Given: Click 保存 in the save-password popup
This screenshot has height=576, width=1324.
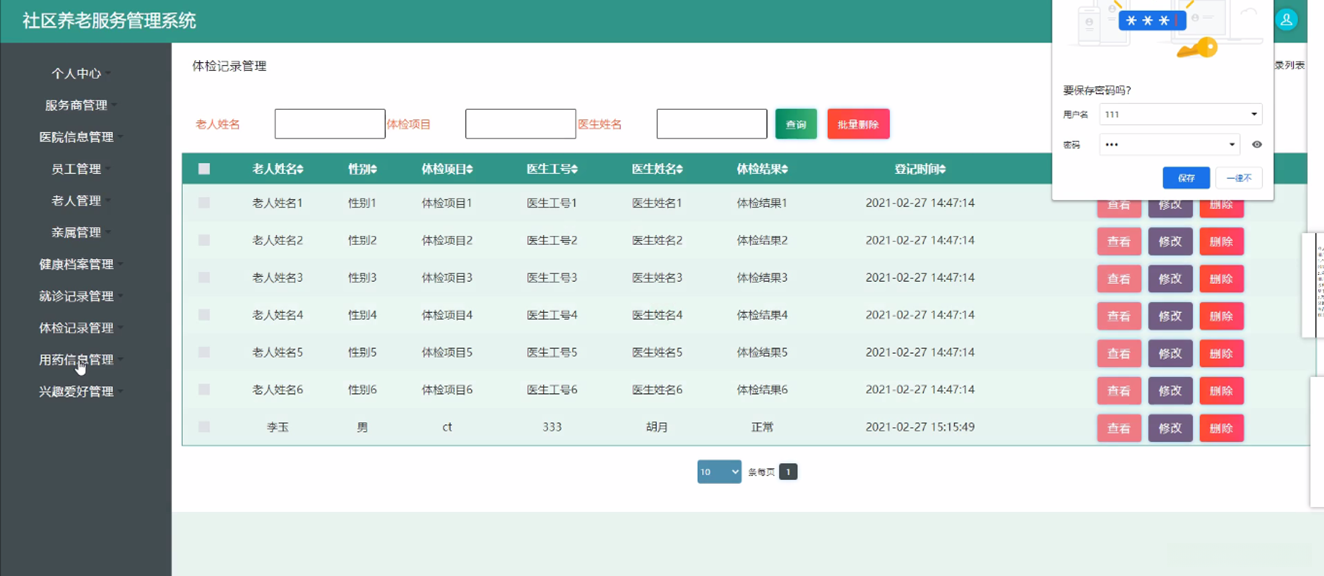Looking at the screenshot, I should 1186,178.
